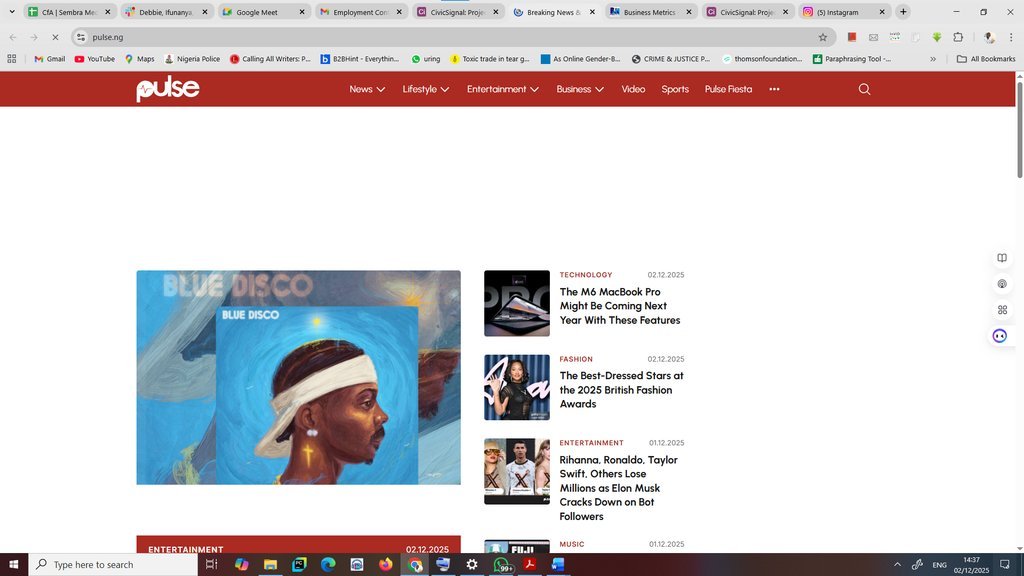This screenshot has width=1024, height=576.
Task: Open the Paraphrasing Tool bookmark
Action: (x=852, y=59)
